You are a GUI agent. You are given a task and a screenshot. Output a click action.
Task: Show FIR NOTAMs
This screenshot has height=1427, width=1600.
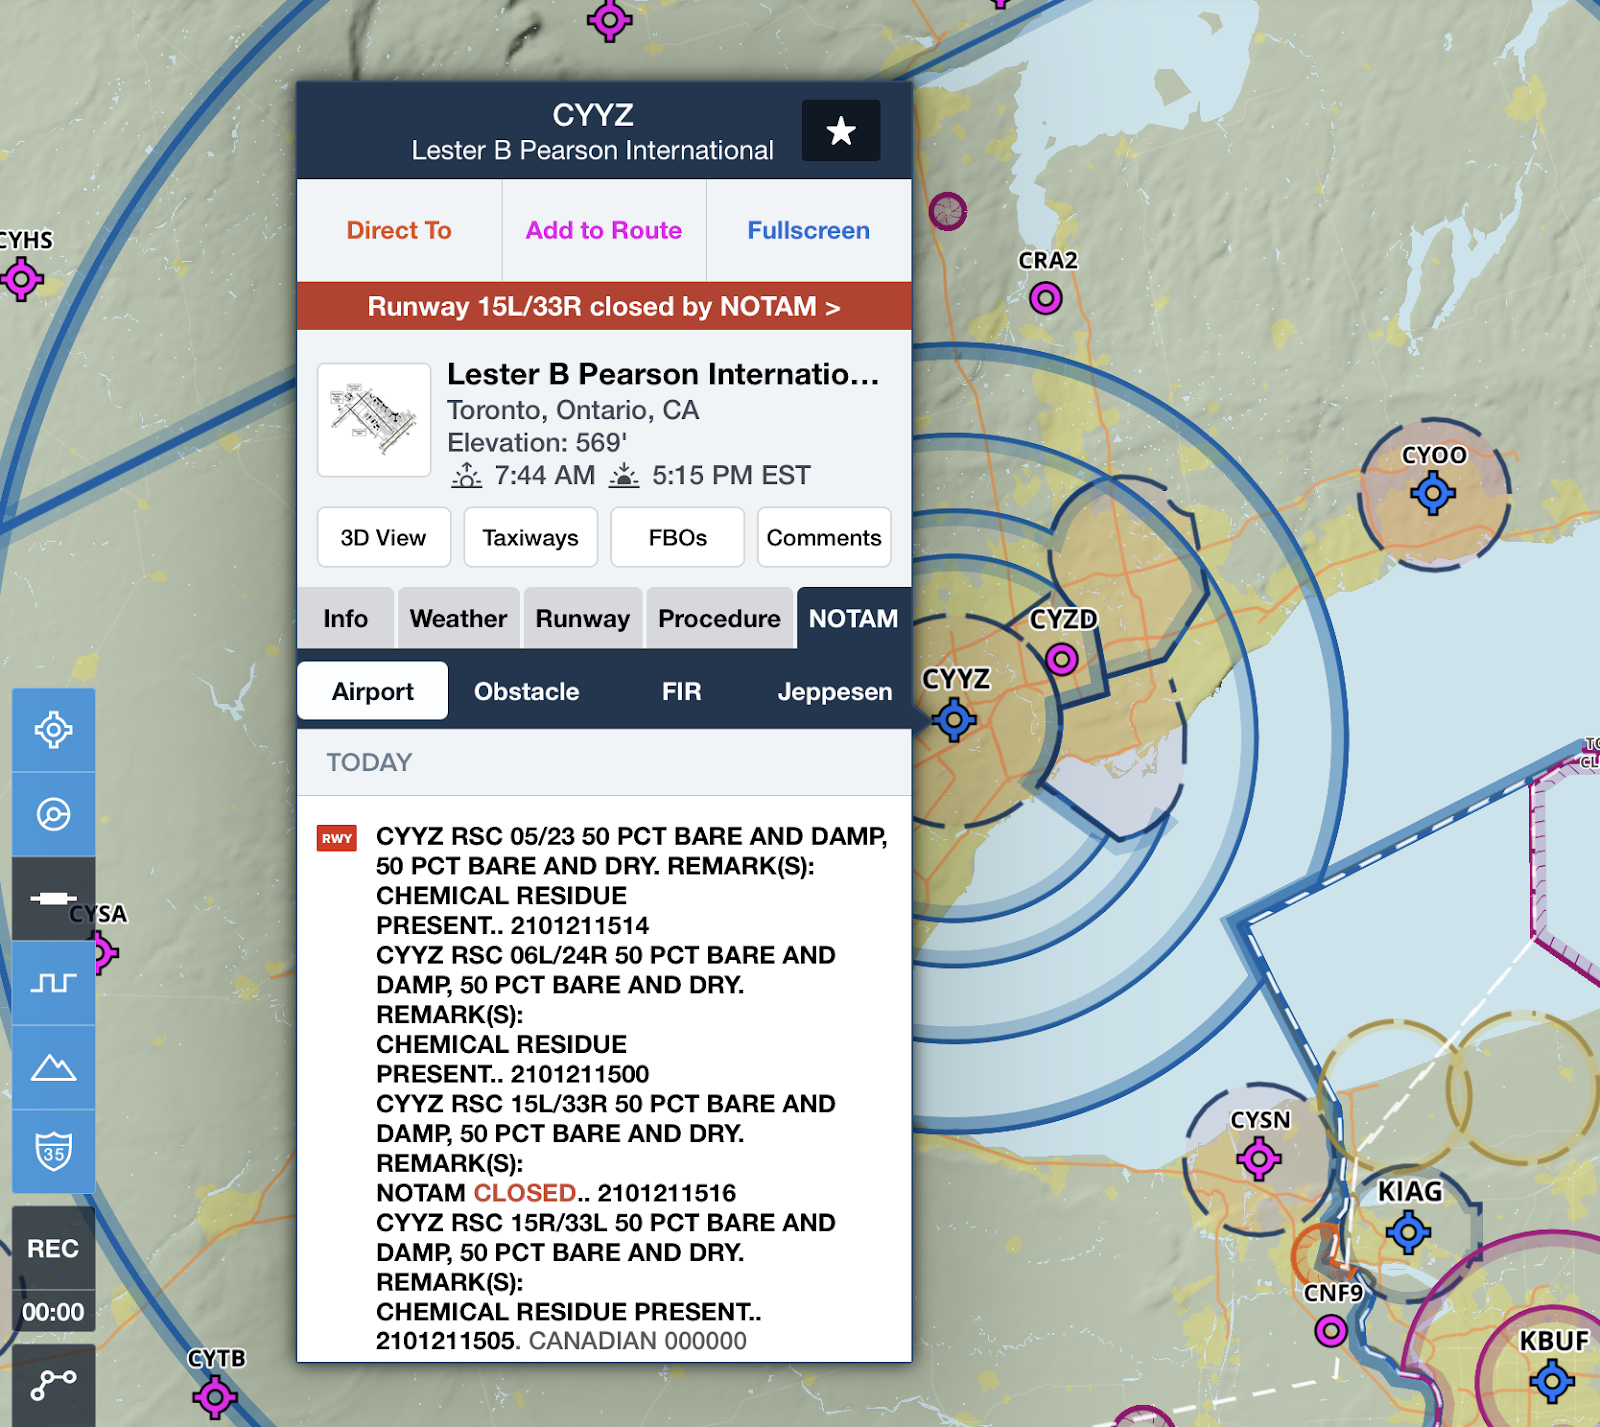[x=681, y=691]
